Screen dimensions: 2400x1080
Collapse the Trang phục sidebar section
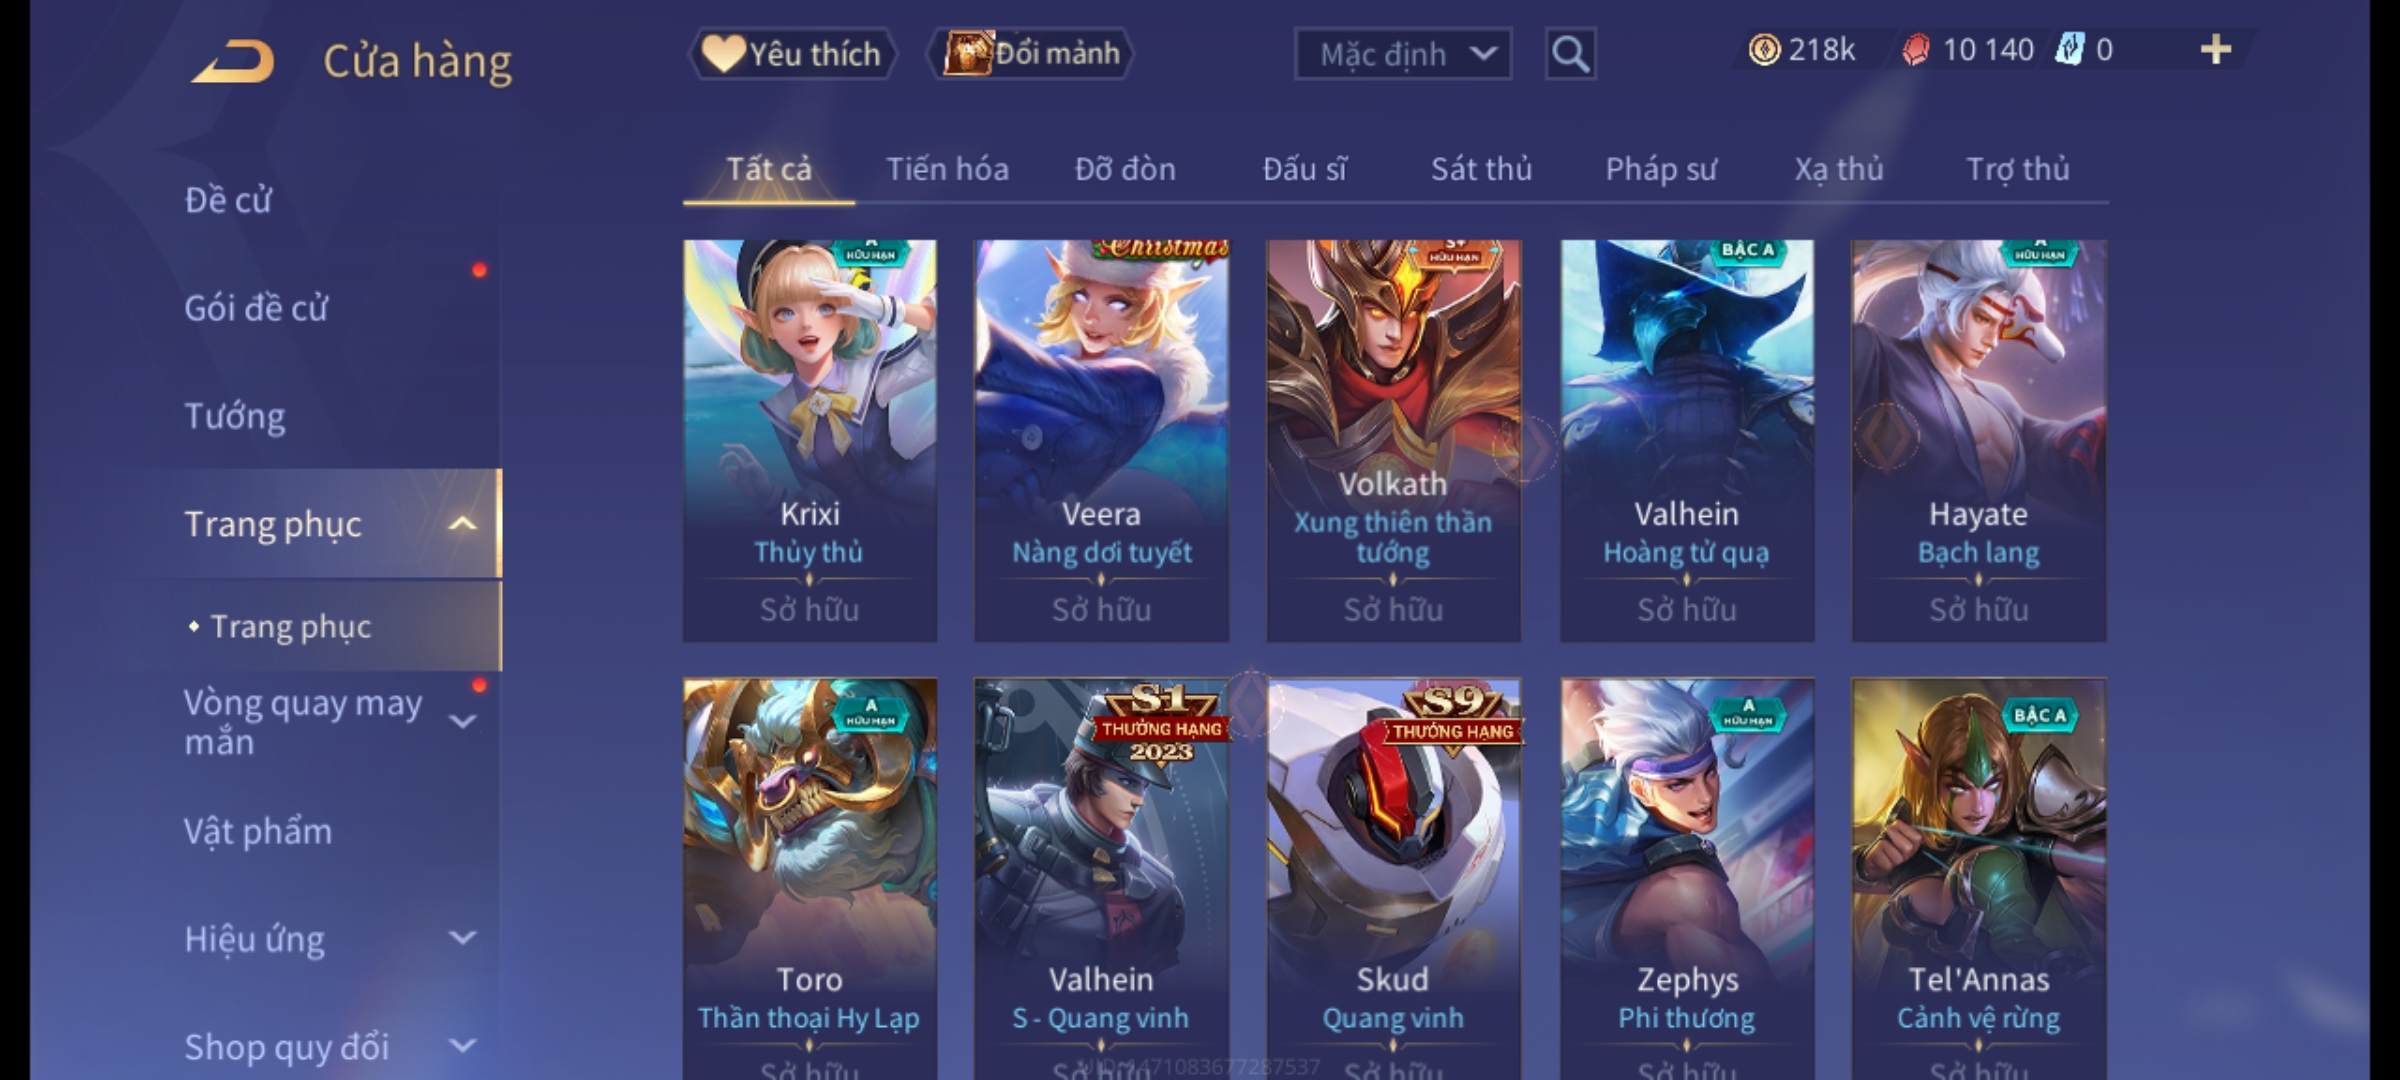[x=462, y=524]
